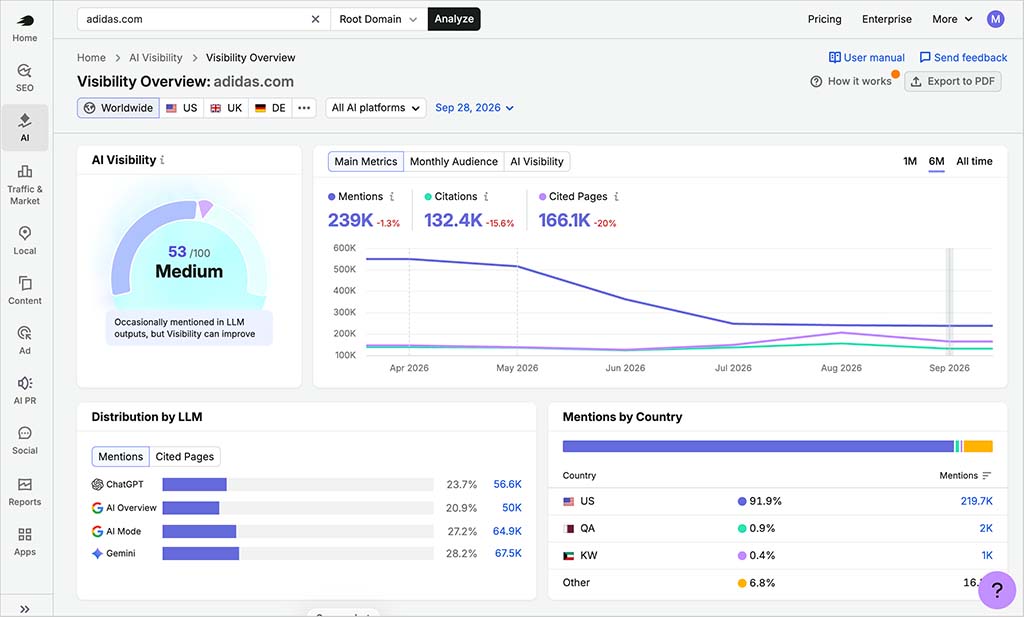Open the Reports sidebar section

pos(25,492)
